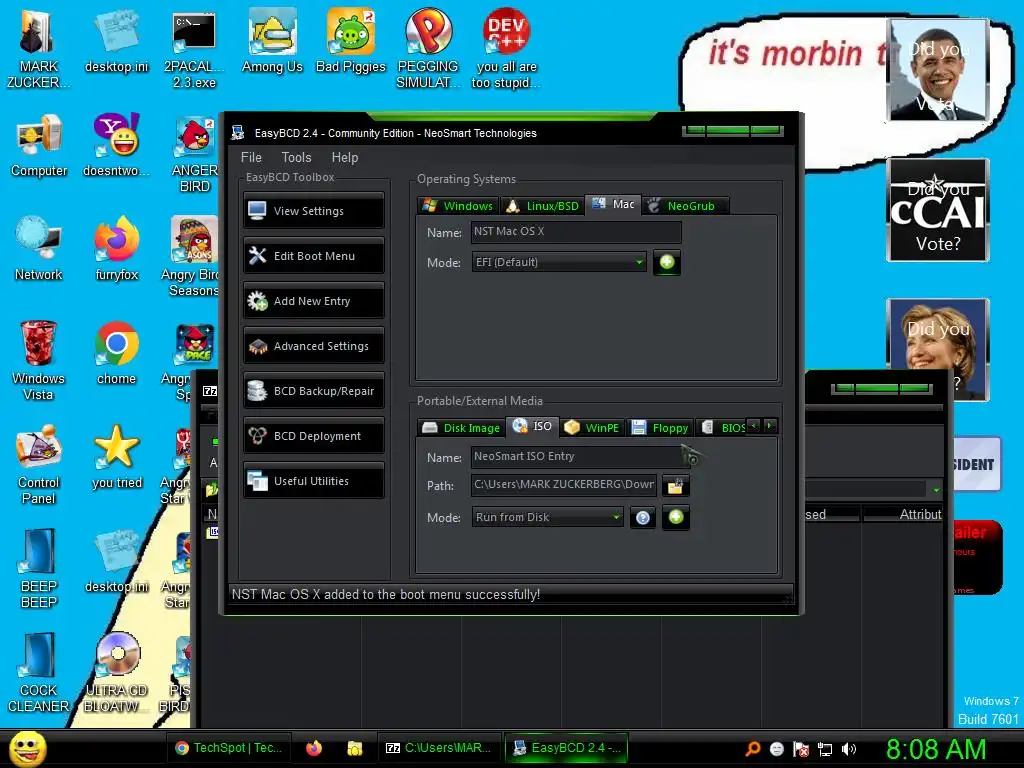Image resolution: width=1024 pixels, height=768 pixels.
Task: Open the Computer desktop icon
Action: (39, 146)
